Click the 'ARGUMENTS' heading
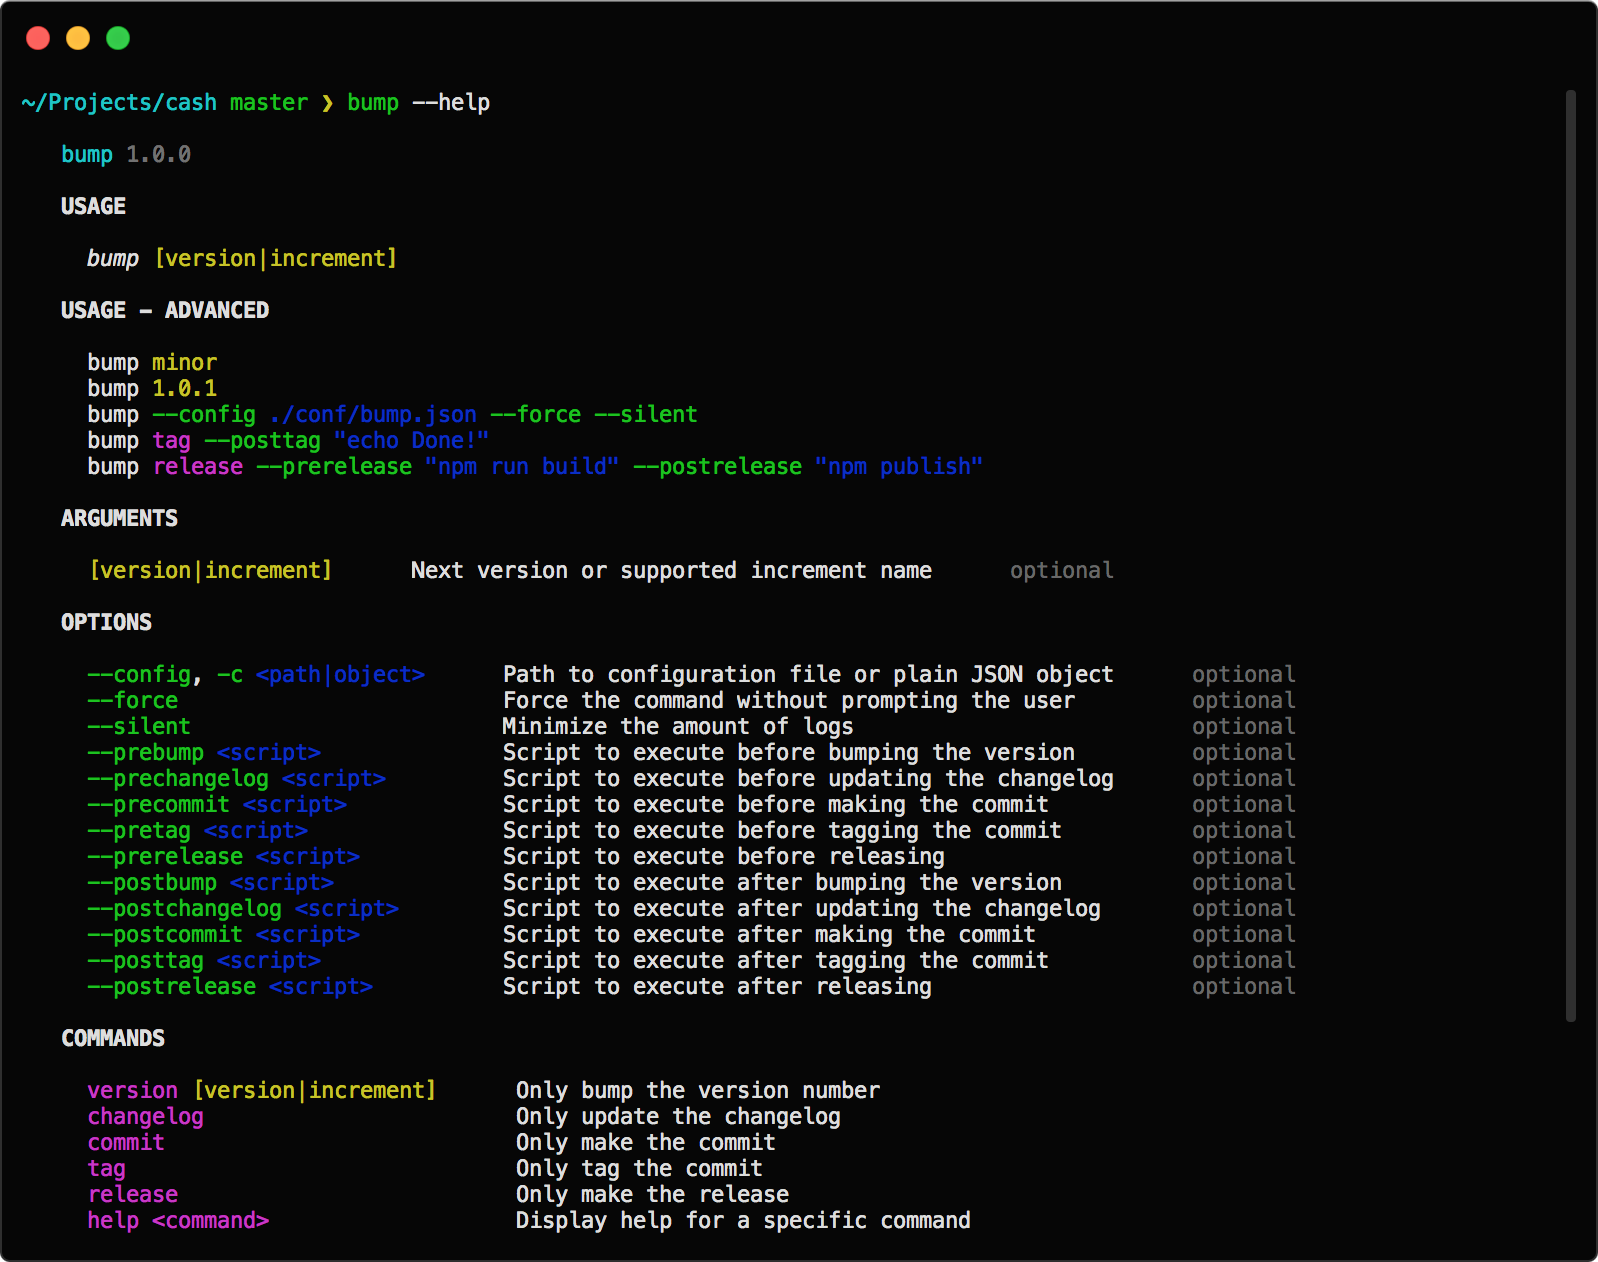The image size is (1598, 1262). pyautogui.click(x=119, y=518)
